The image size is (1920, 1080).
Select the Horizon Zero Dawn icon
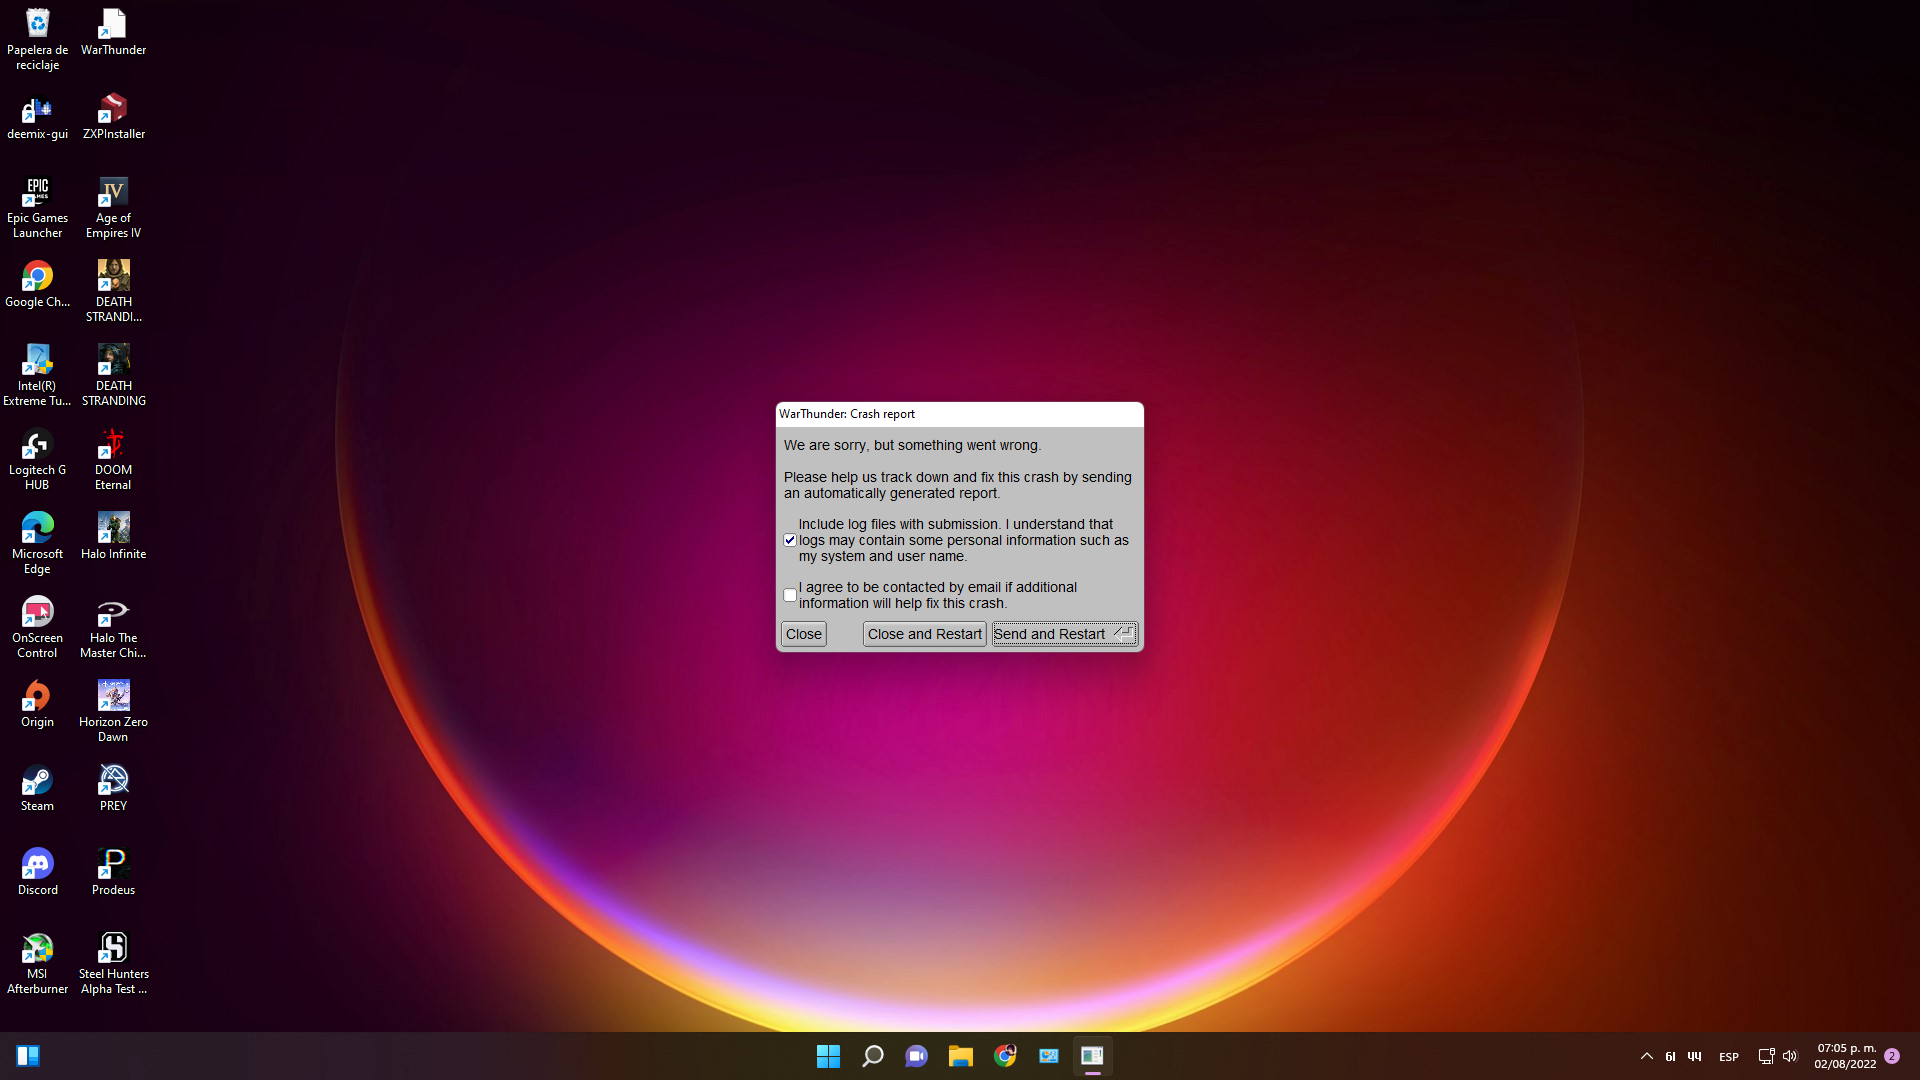click(x=113, y=712)
